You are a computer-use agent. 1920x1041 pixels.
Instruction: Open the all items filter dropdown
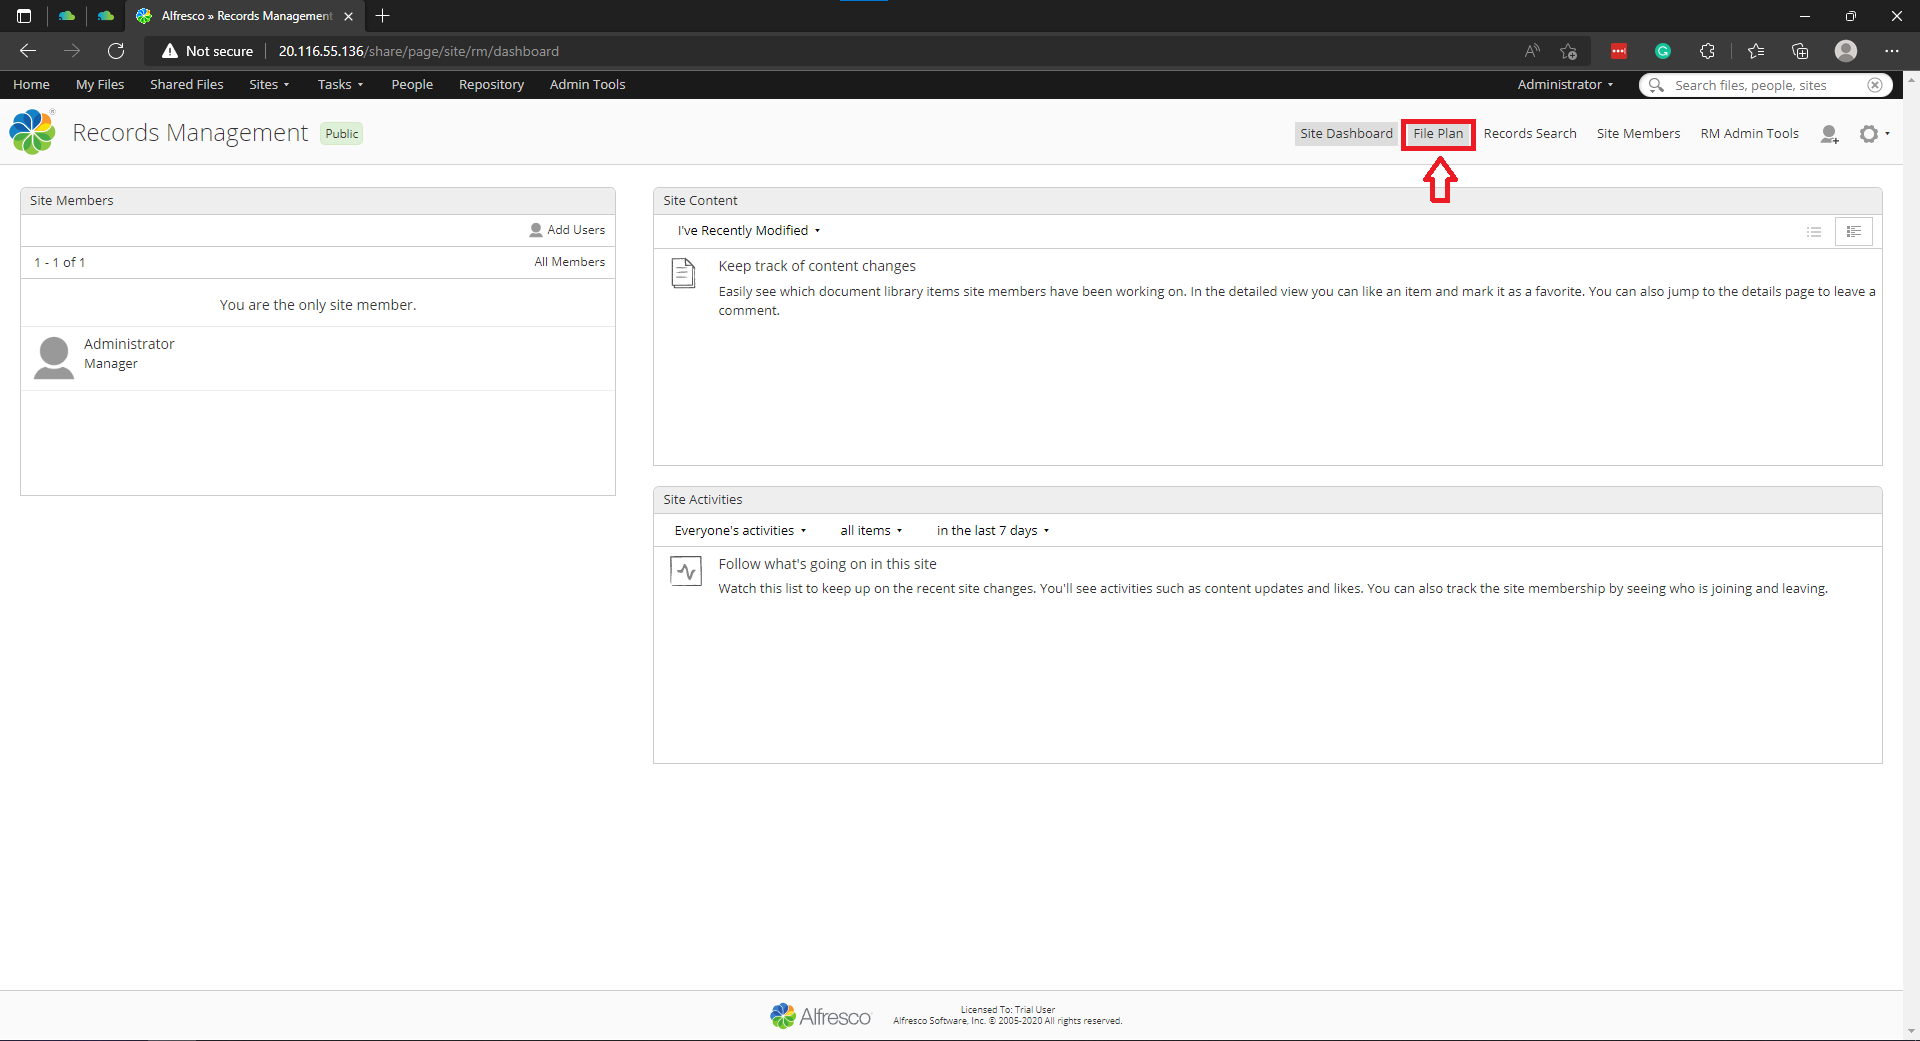(x=871, y=531)
